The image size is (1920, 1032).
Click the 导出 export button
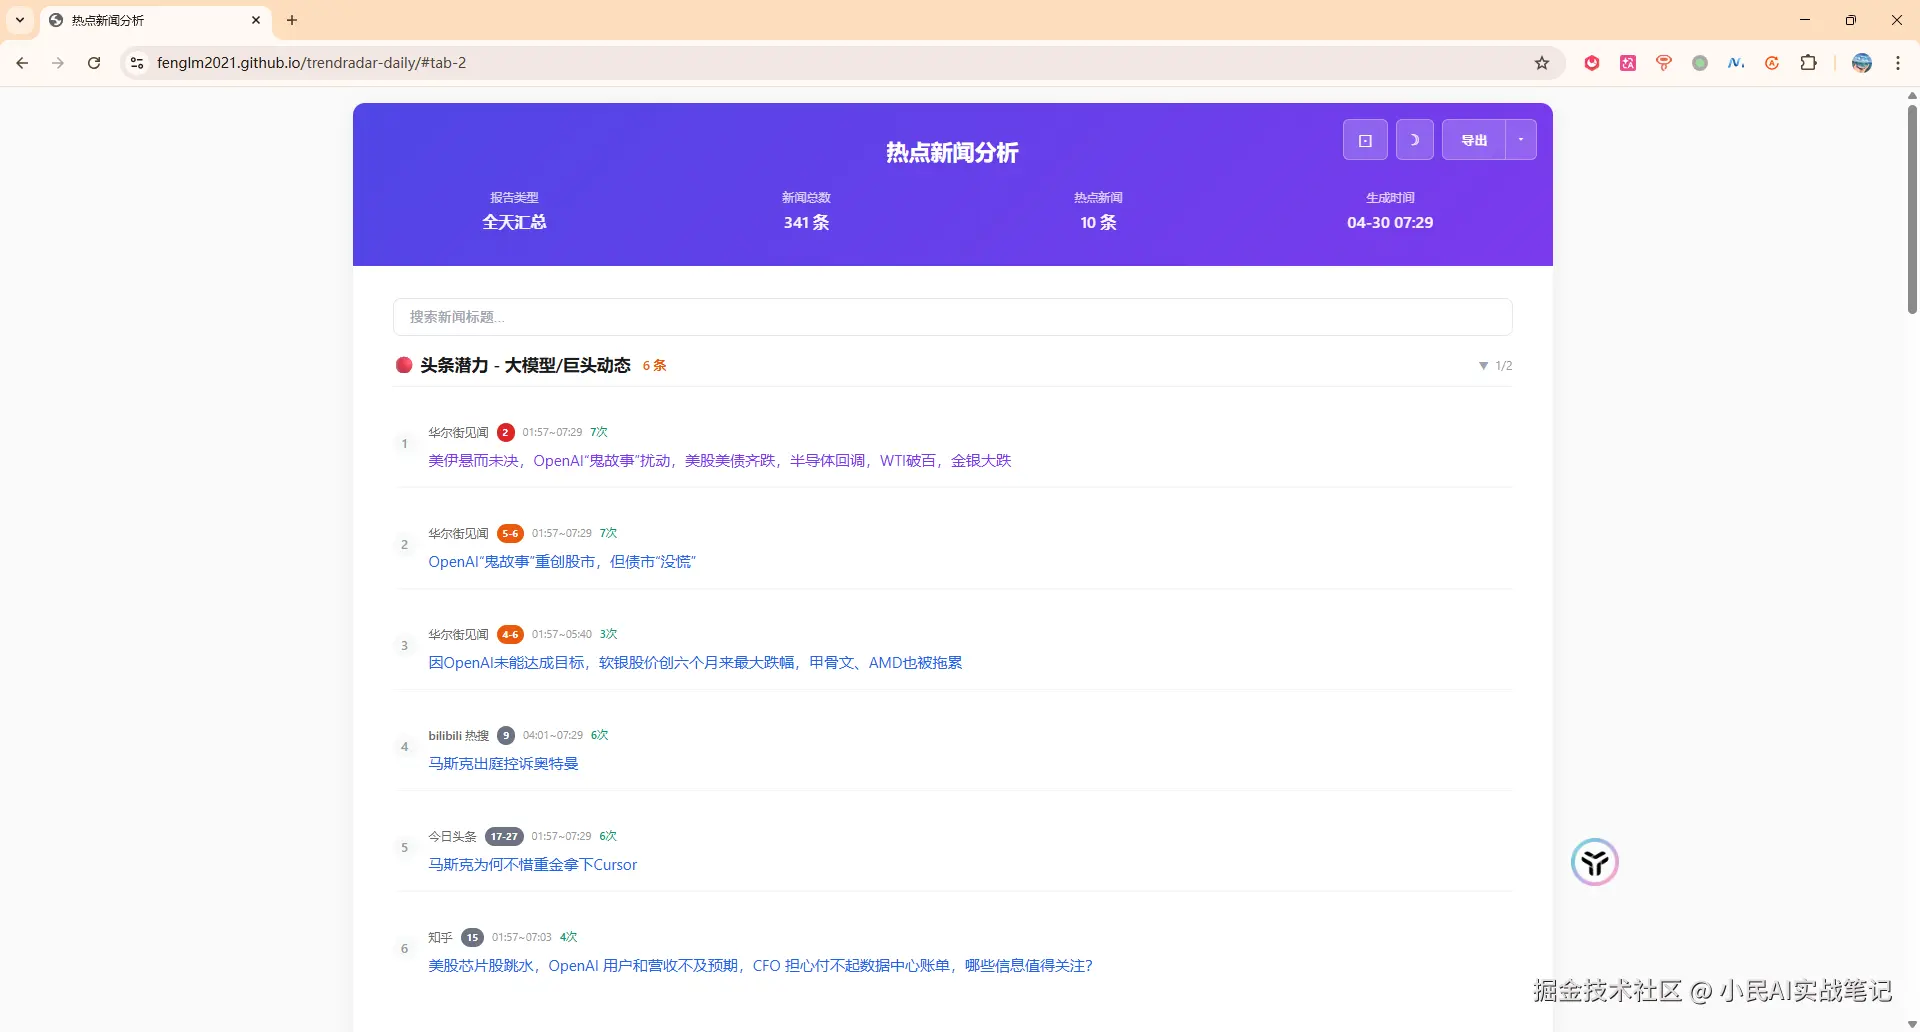click(x=1474, y=140)
